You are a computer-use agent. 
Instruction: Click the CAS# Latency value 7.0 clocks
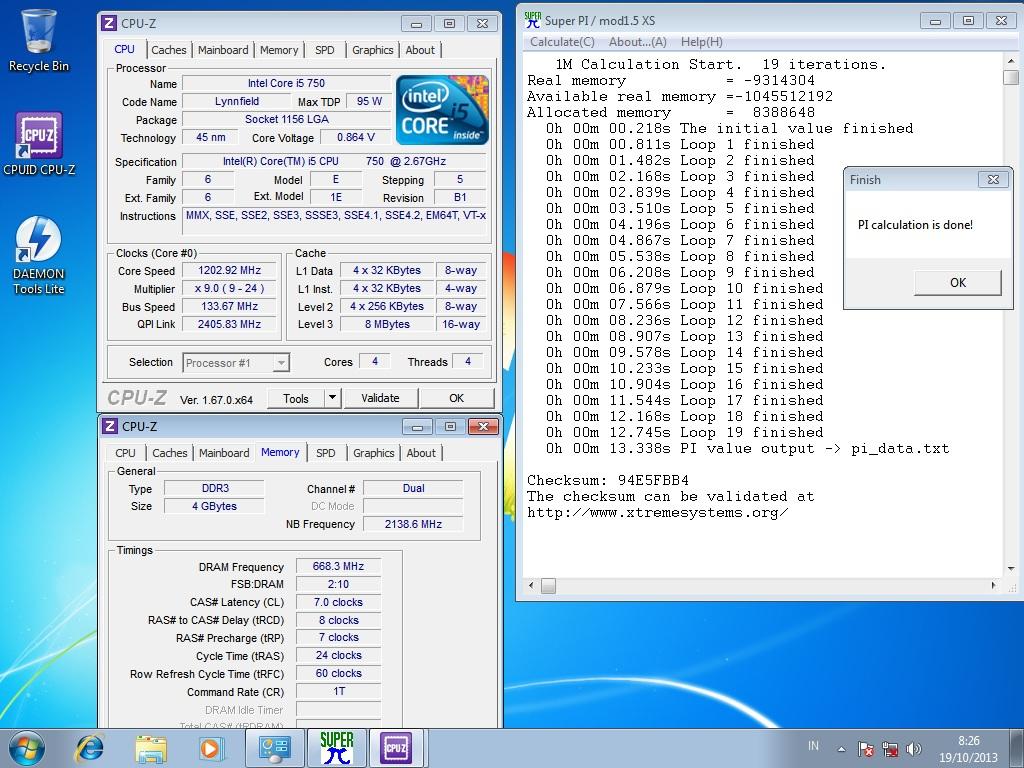point(338,602)
